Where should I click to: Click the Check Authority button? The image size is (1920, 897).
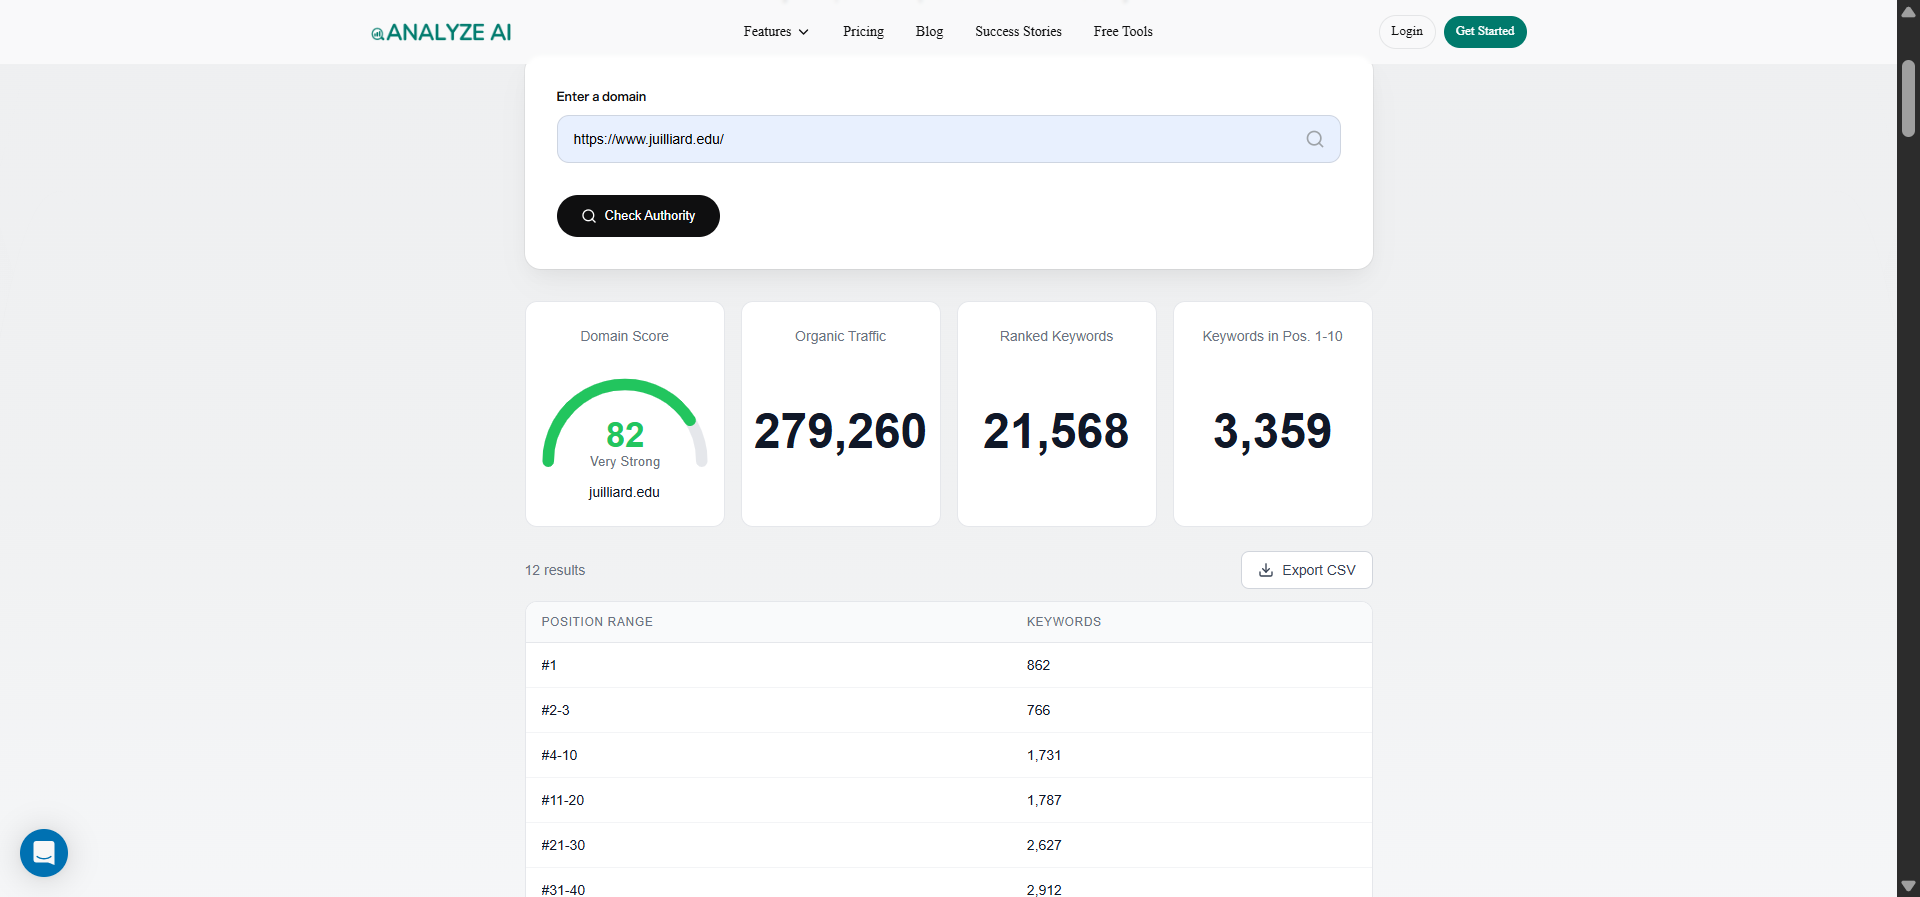638,216
